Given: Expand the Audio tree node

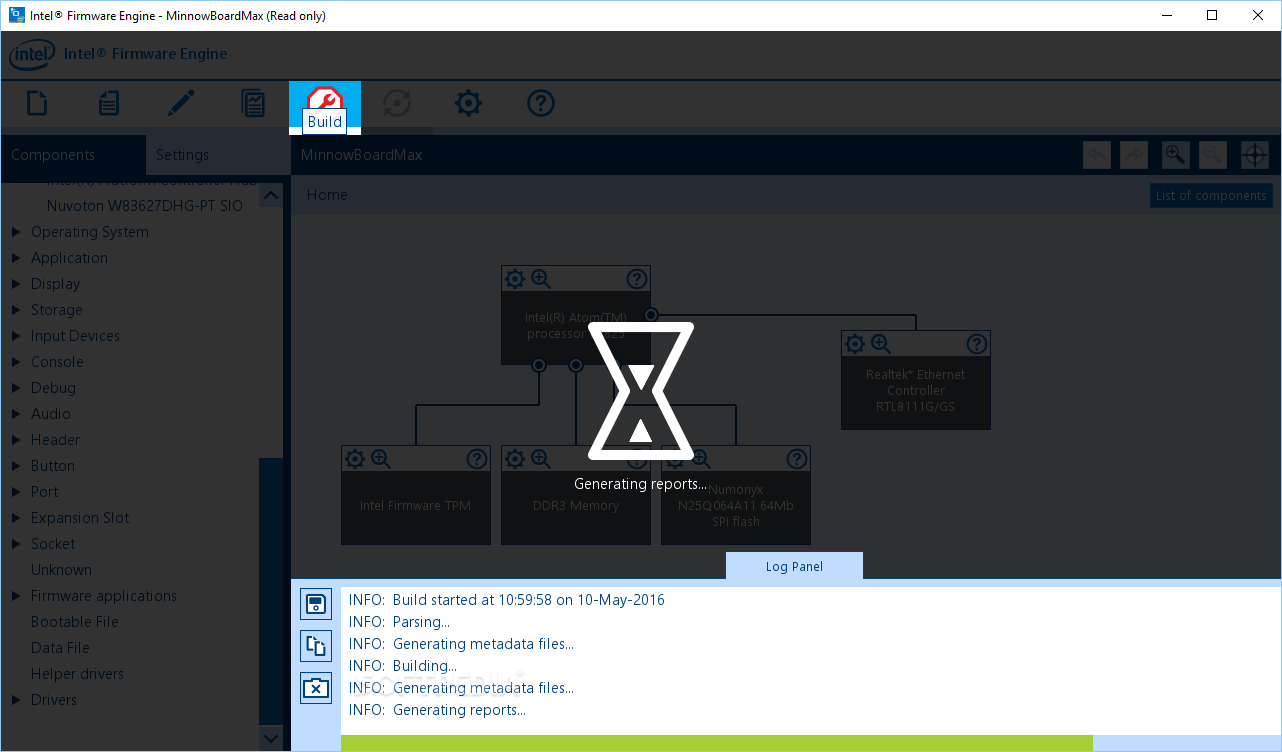Looking at the screenshot, I should [x=16, y=414].
